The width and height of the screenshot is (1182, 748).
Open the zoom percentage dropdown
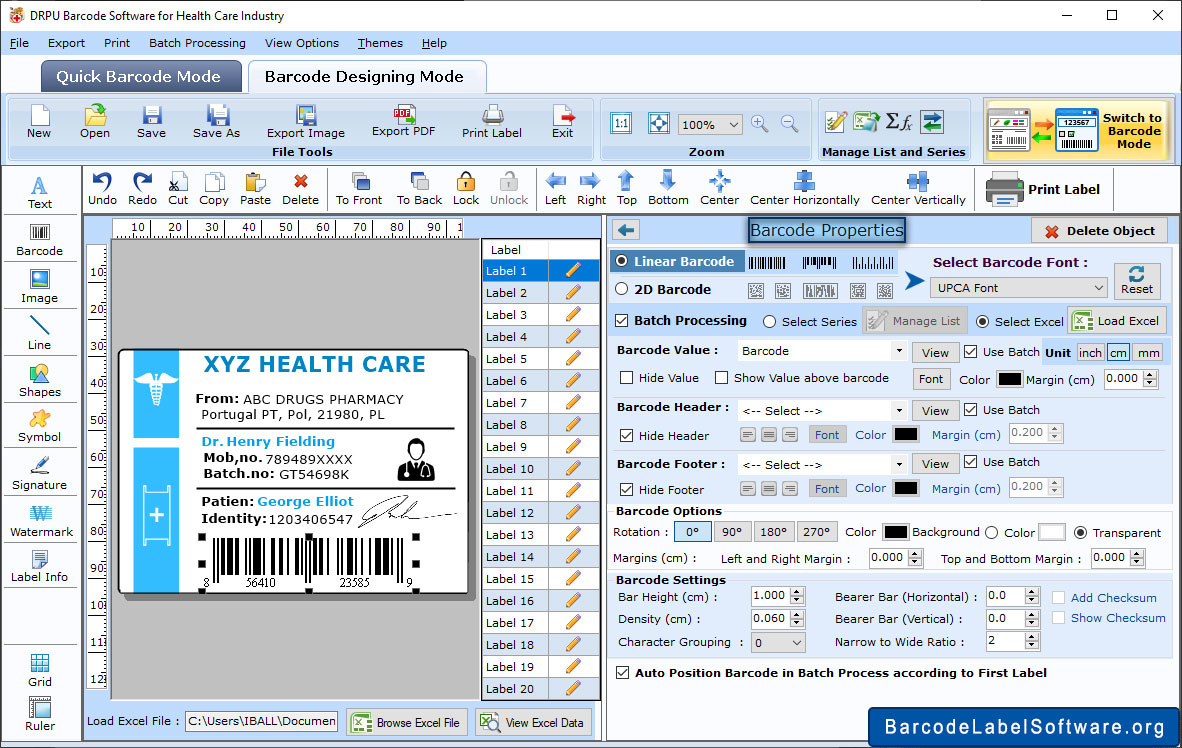[x=710, y=124]
